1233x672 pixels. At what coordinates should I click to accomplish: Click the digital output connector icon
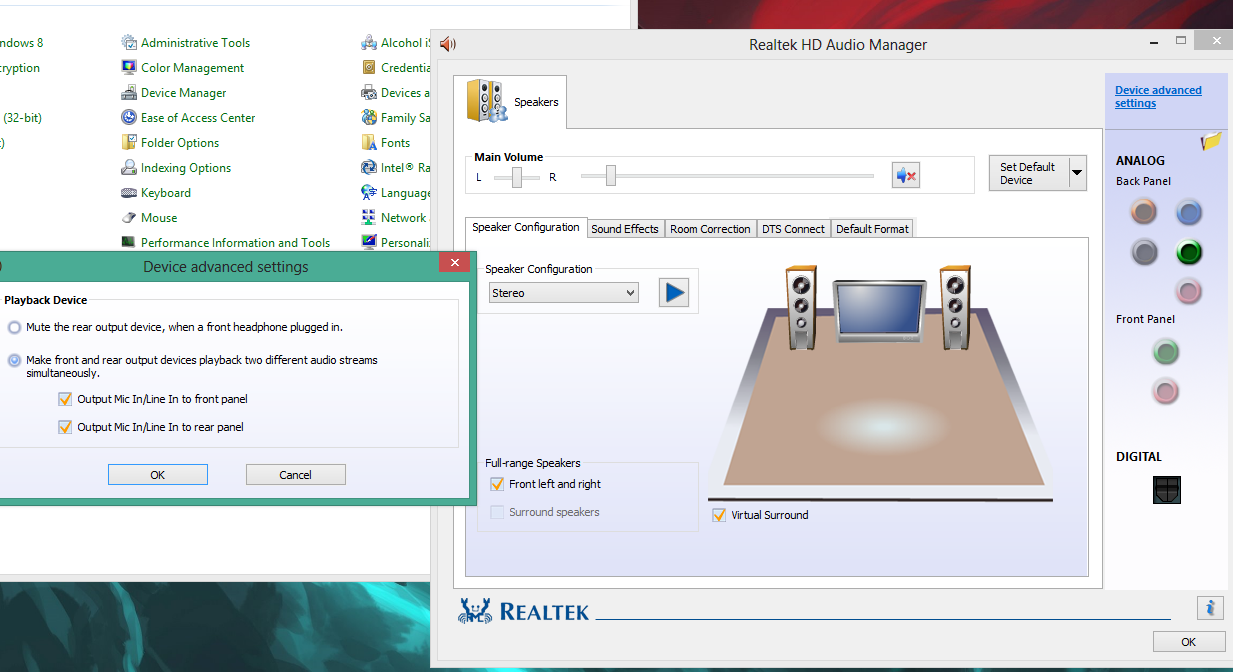1167,489
